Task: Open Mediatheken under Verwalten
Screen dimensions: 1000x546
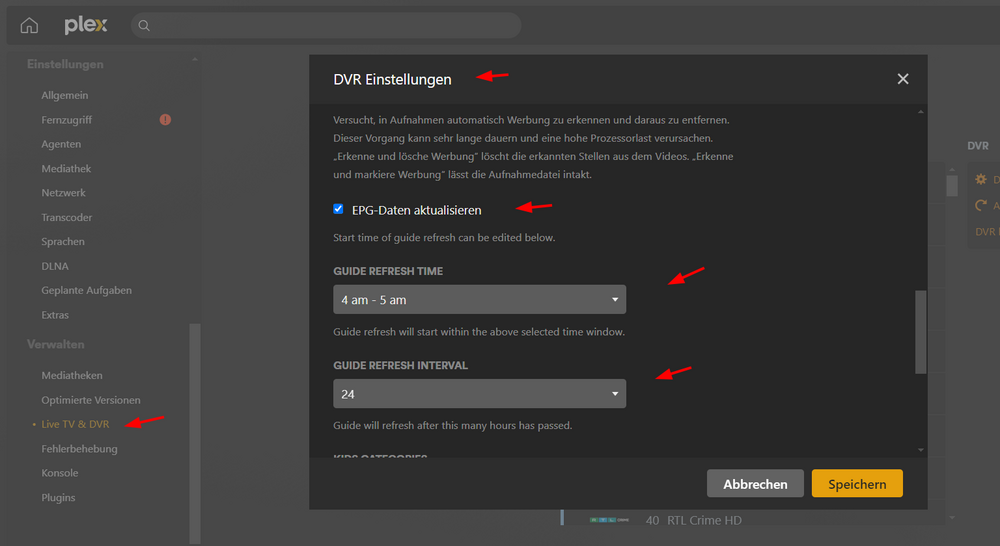Action: pos(72,376)
